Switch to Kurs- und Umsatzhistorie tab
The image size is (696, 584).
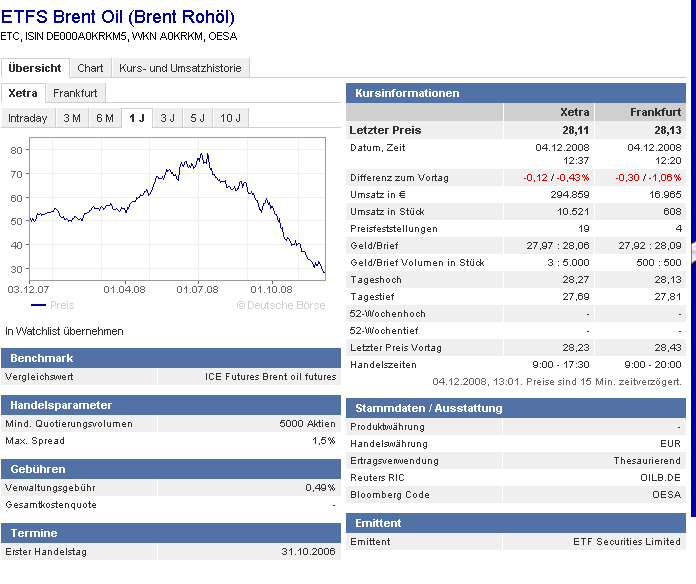(x=180, y=68)
